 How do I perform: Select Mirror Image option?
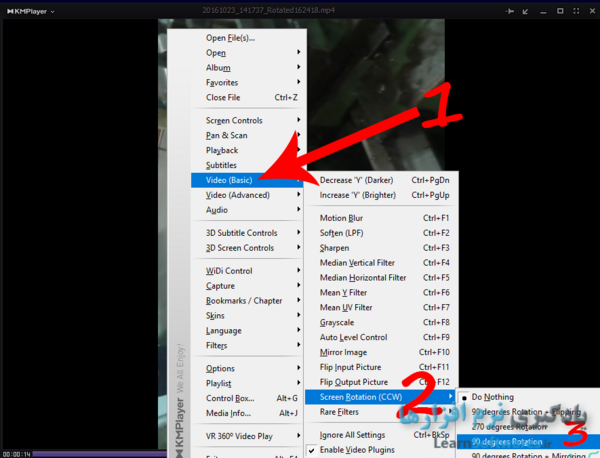380,352
